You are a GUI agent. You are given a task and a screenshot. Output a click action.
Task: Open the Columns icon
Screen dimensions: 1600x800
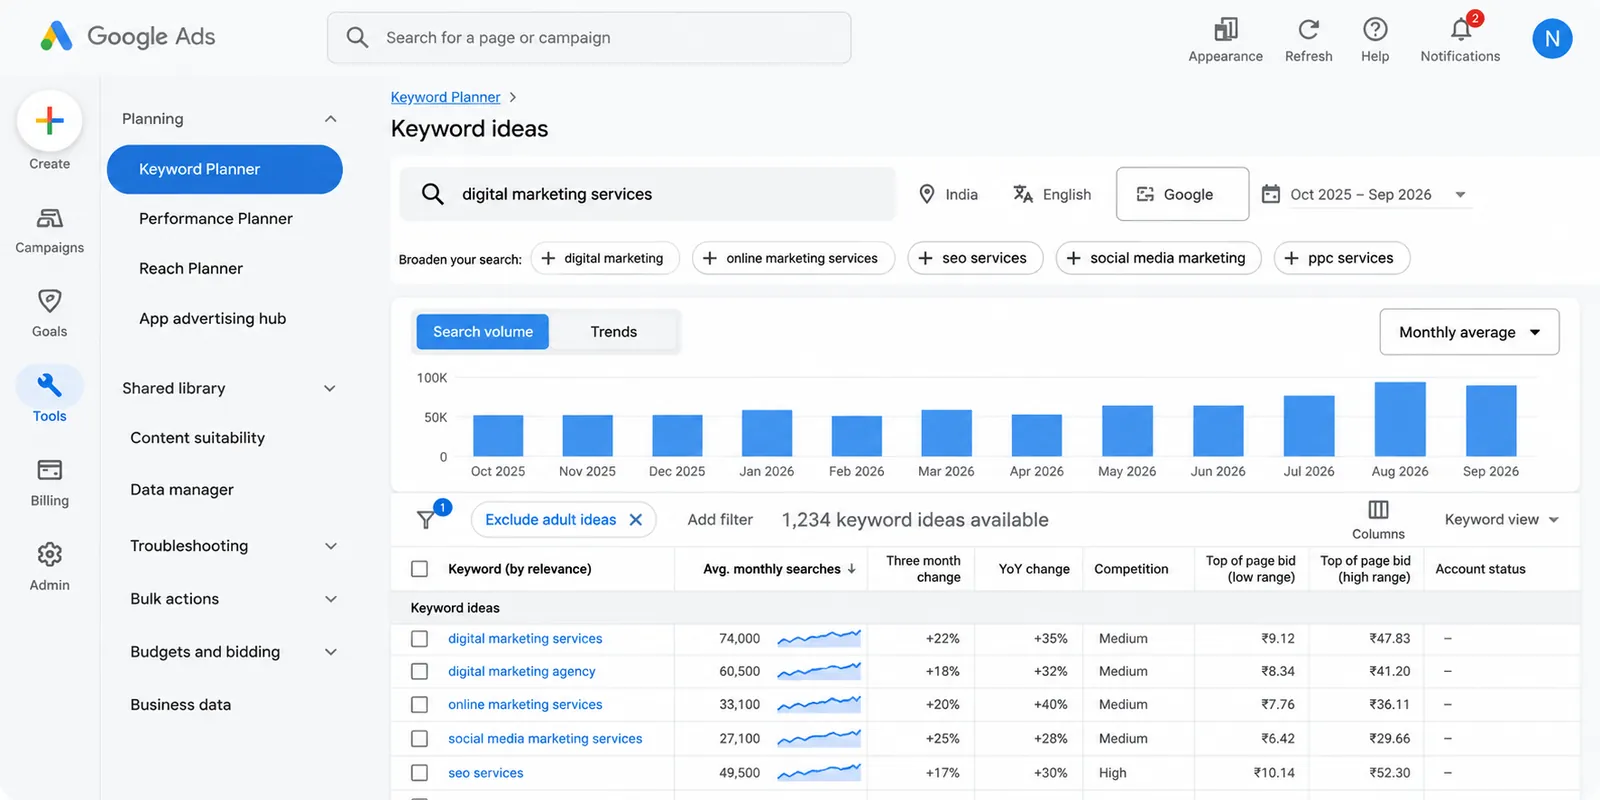pos(1378,510)
